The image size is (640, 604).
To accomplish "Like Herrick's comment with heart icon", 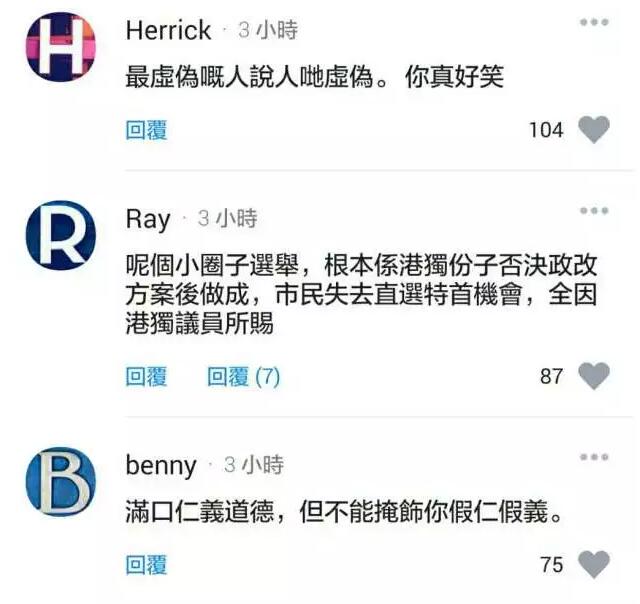I will 594,130.
